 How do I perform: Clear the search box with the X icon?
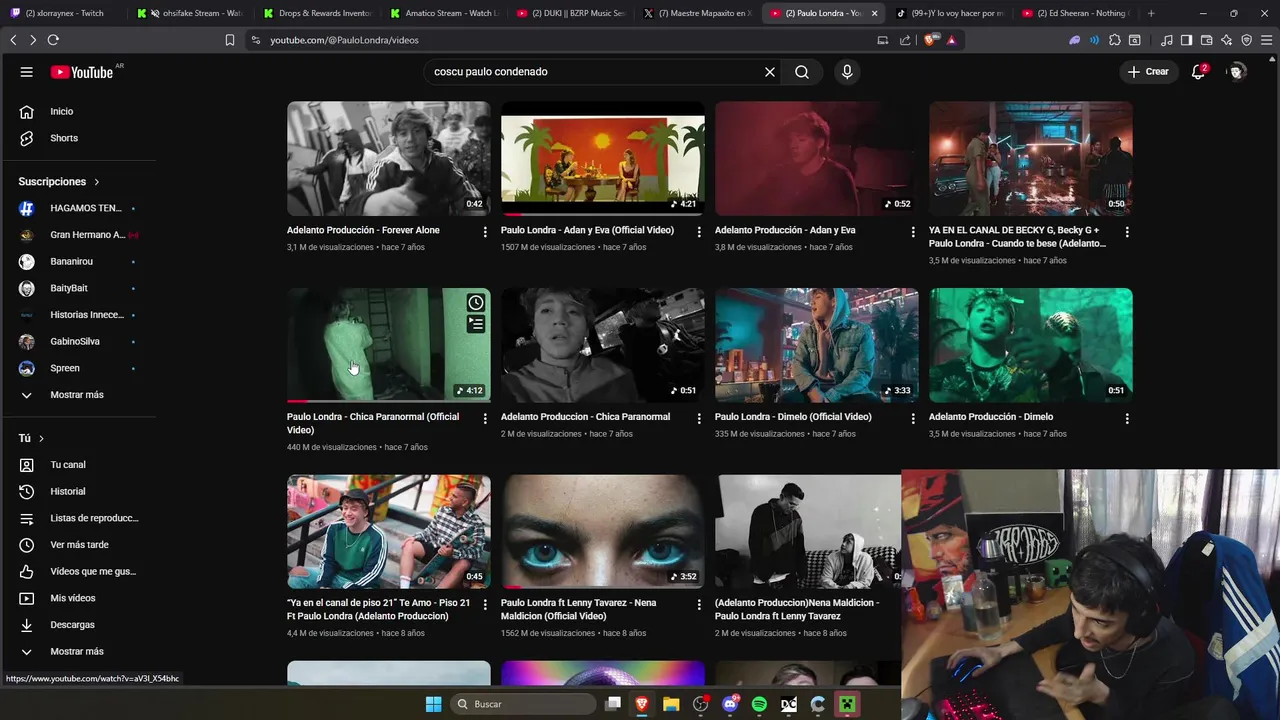click(770, 72)
